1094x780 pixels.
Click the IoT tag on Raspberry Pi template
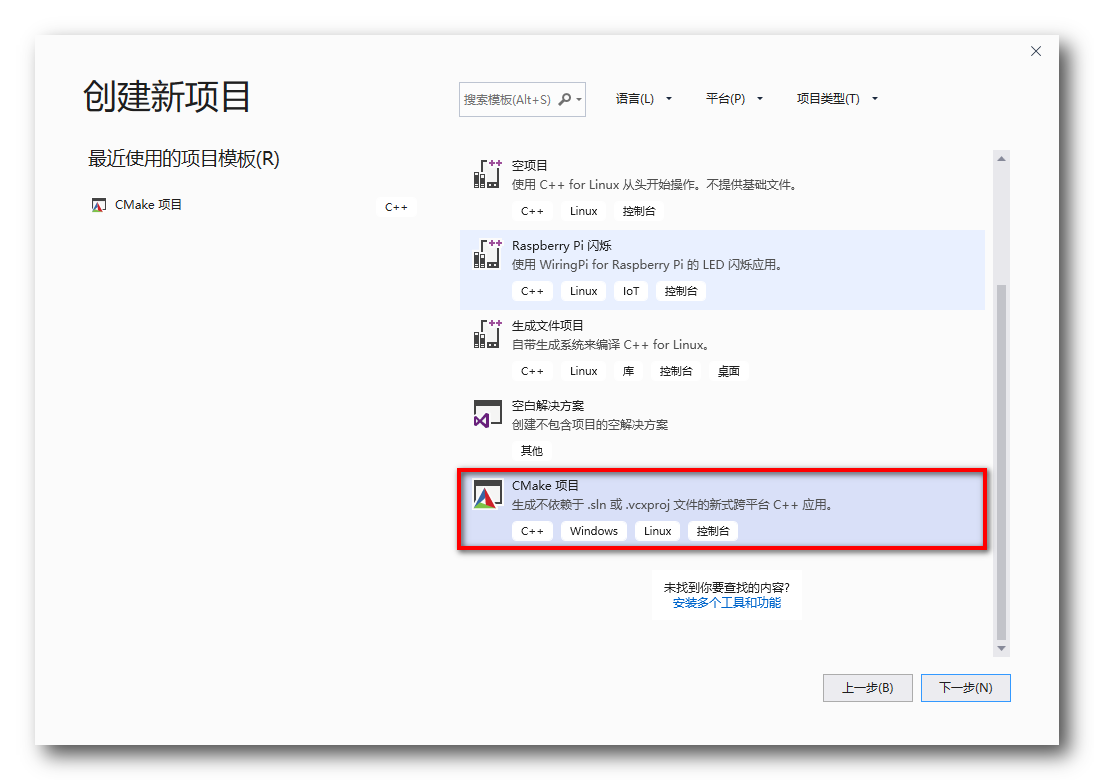point(631,291)
